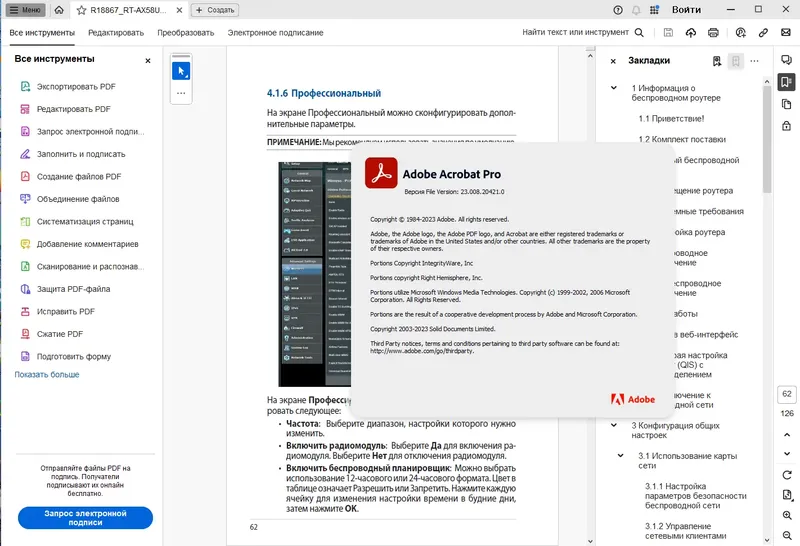This screenshot has width=800, height=546.
Task: Click the Создать new tab button
Action: point(215,10)
